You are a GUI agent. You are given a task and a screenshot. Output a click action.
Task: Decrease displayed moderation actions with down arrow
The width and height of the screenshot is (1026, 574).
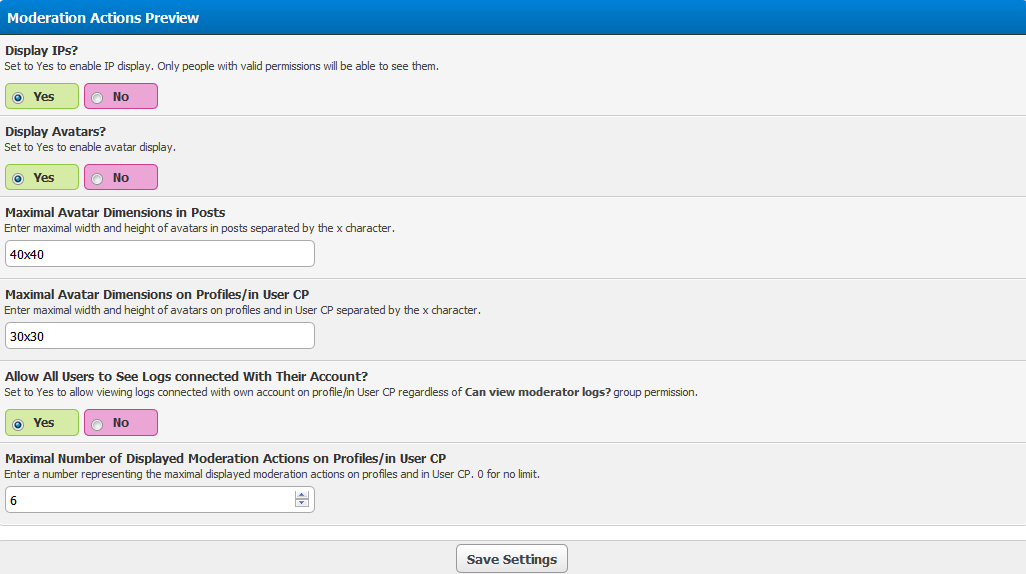302,504
